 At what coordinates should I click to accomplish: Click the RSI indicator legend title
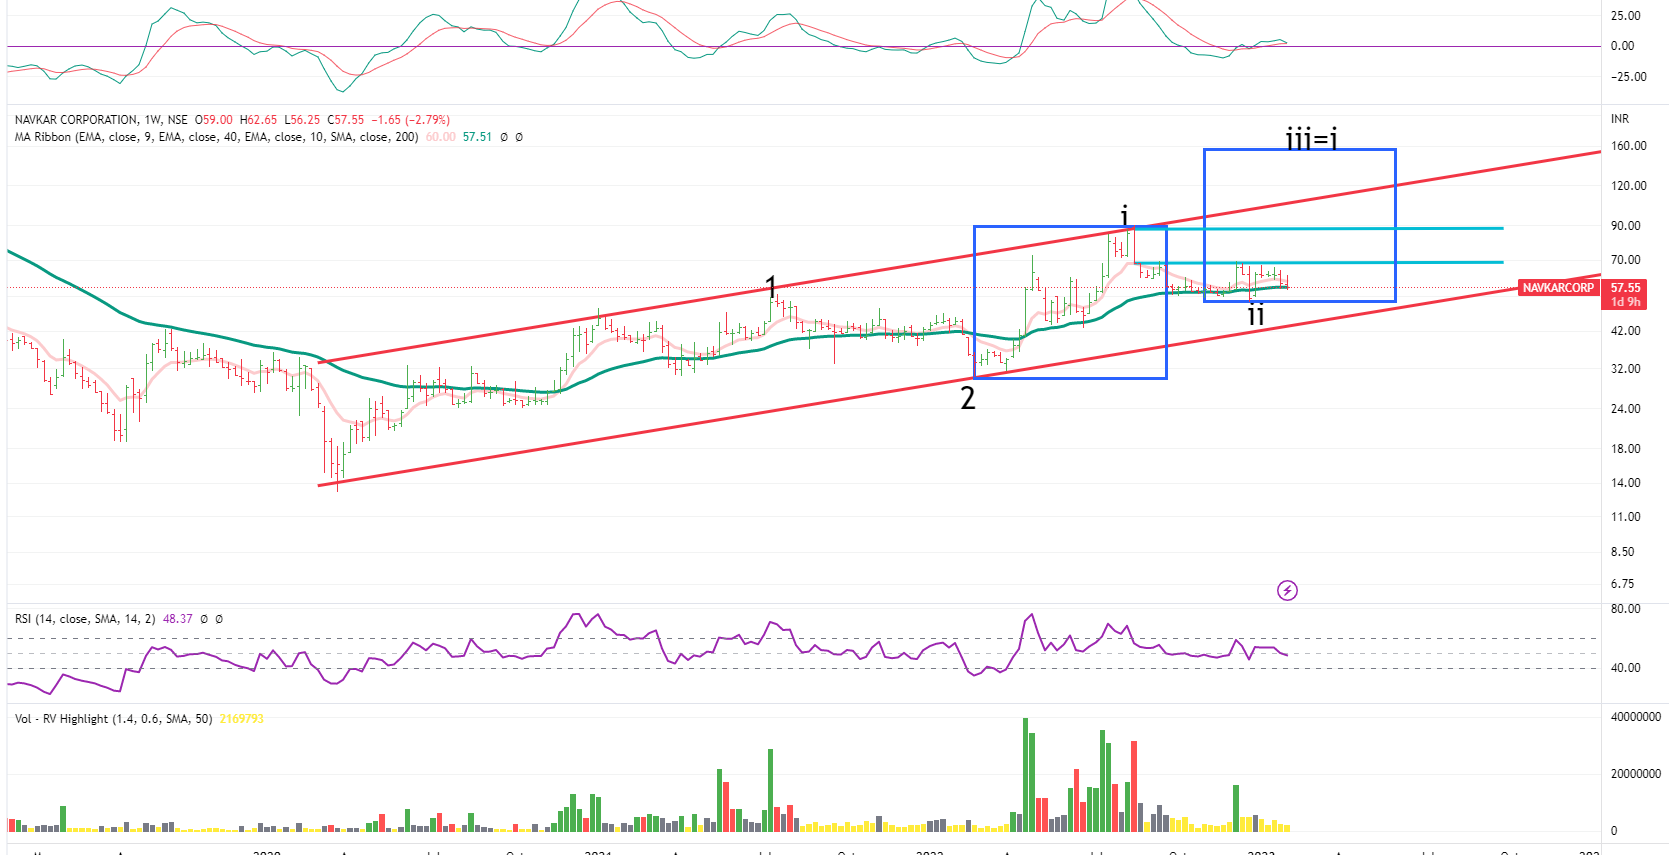pos(84,619)
